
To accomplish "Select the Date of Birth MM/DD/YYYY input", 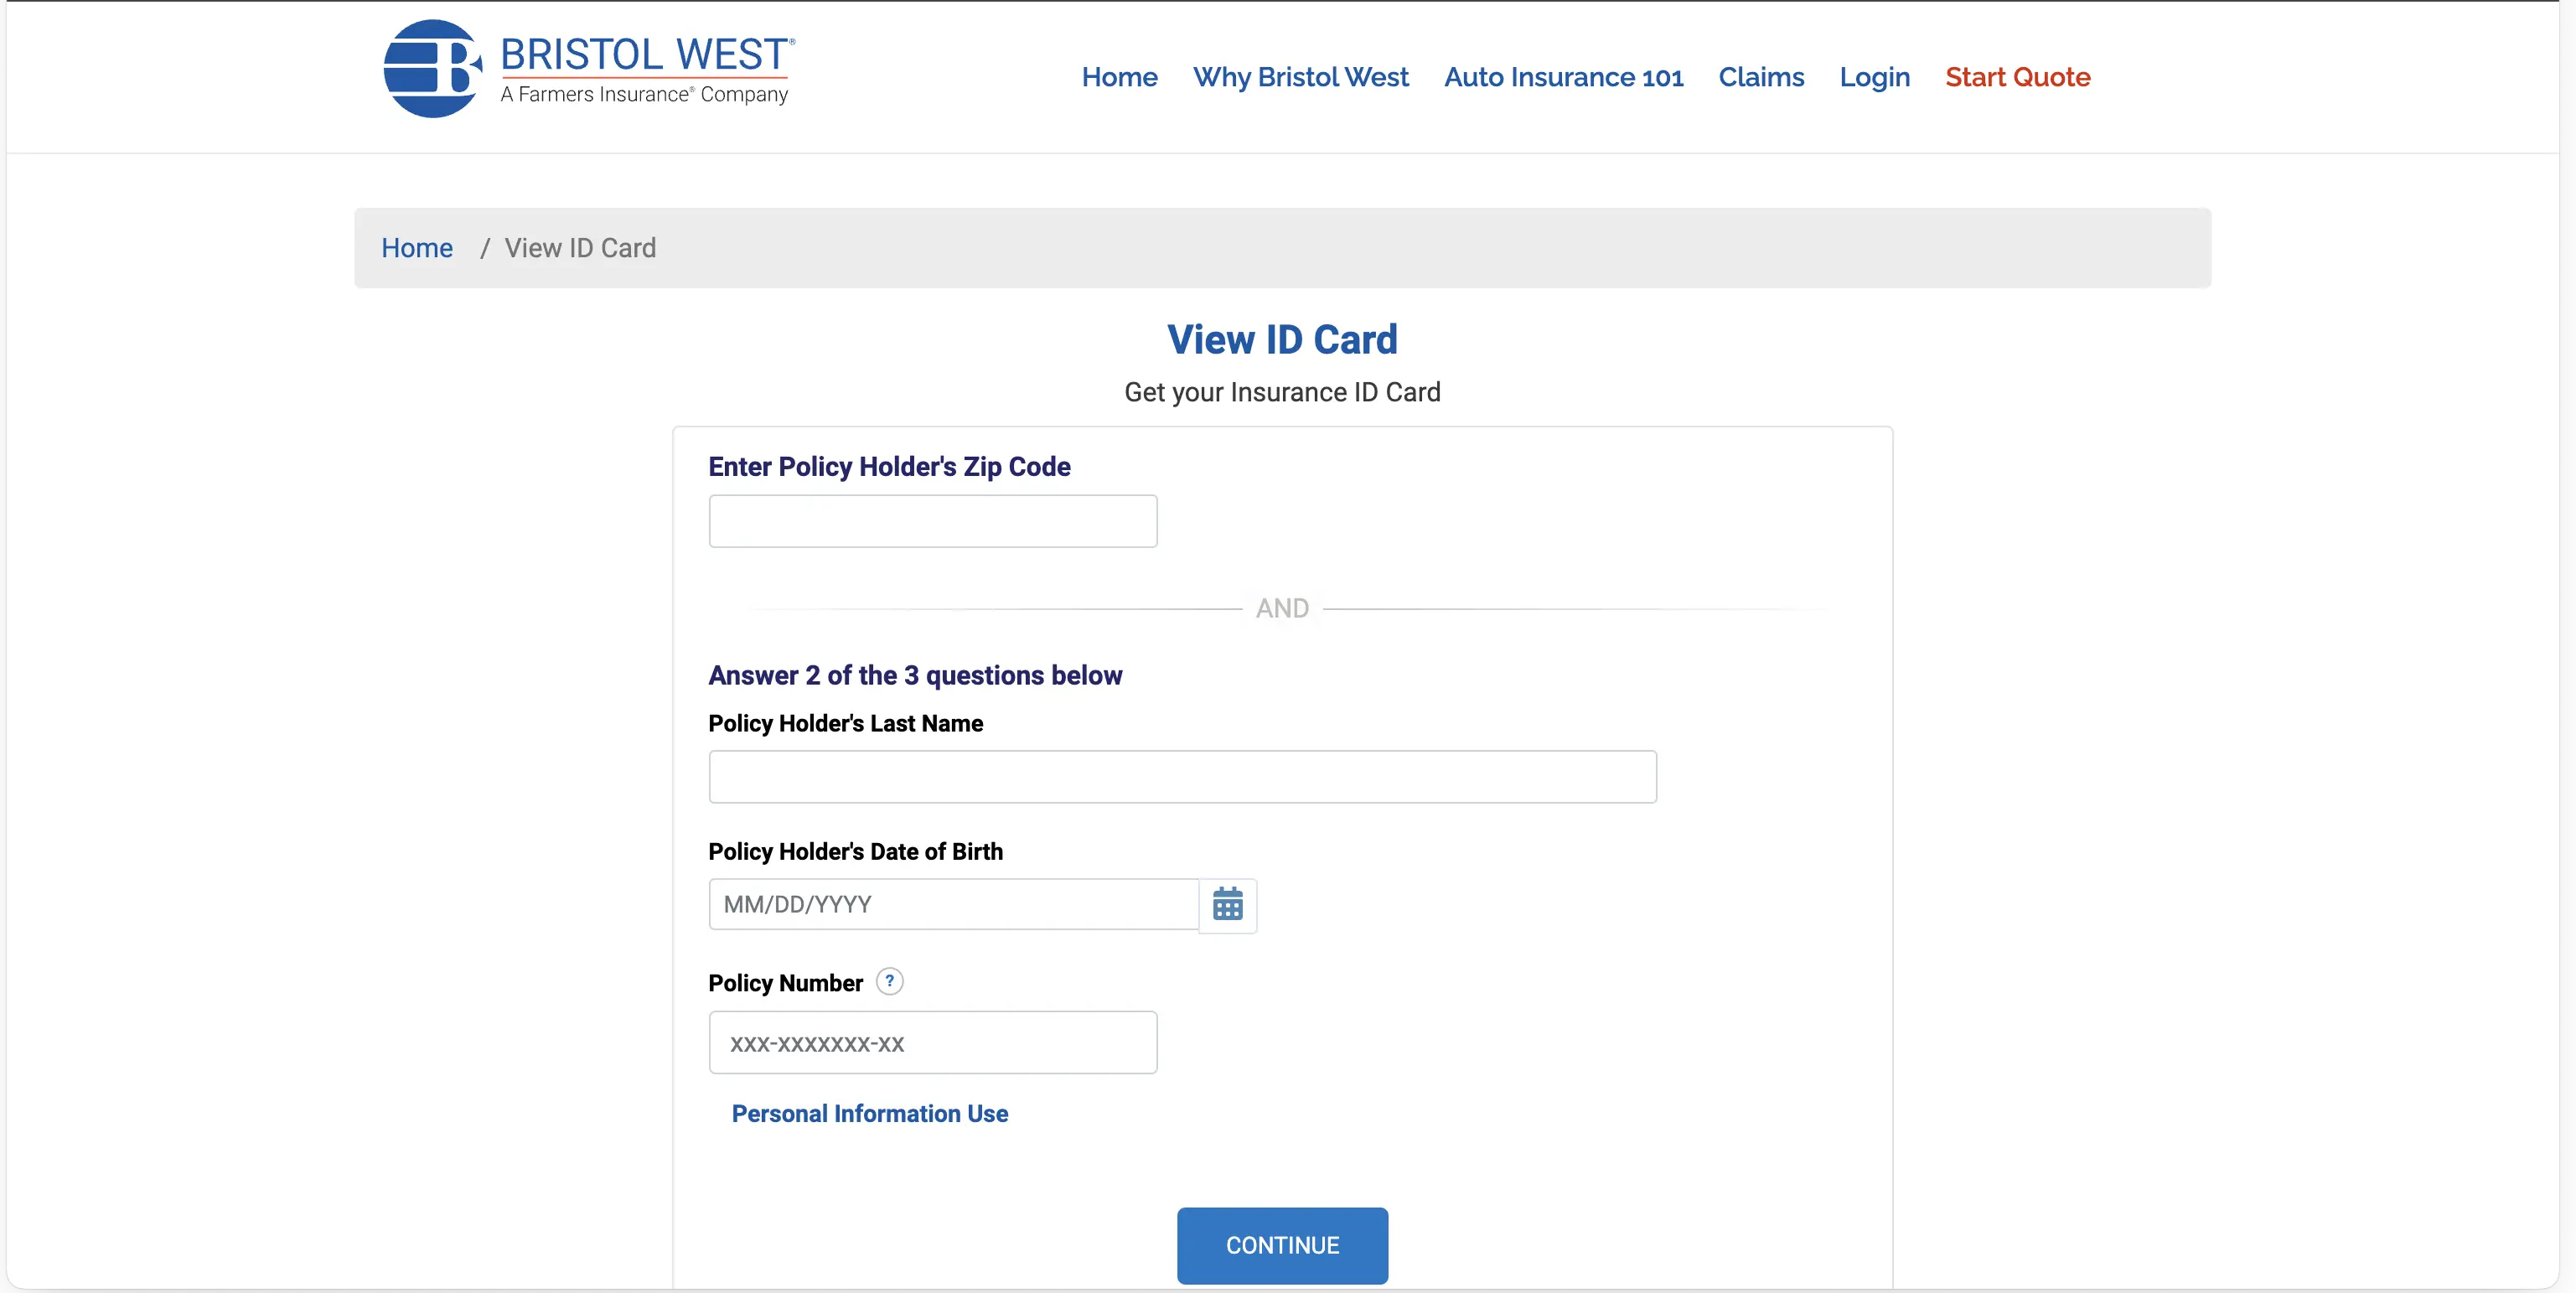I will click(x=953, y=905).
